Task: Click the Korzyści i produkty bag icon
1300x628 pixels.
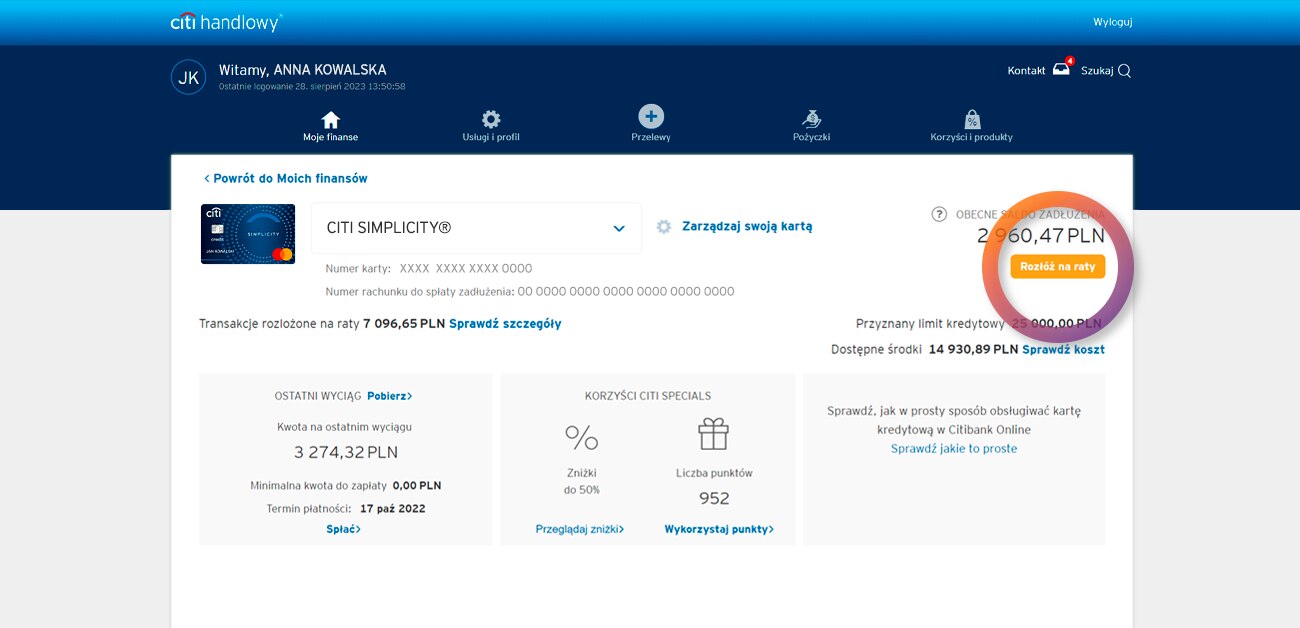Action: (x=972, y=119)
